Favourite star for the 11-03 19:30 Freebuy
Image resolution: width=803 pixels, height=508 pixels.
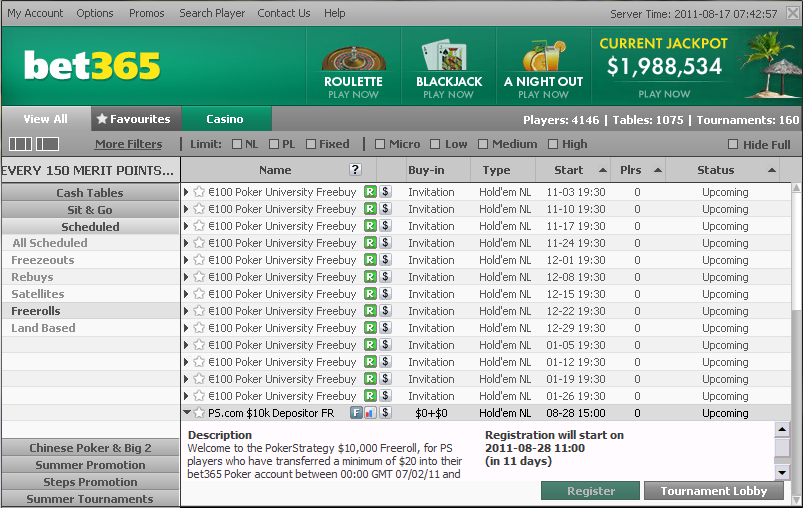click(x=199, y=192)
